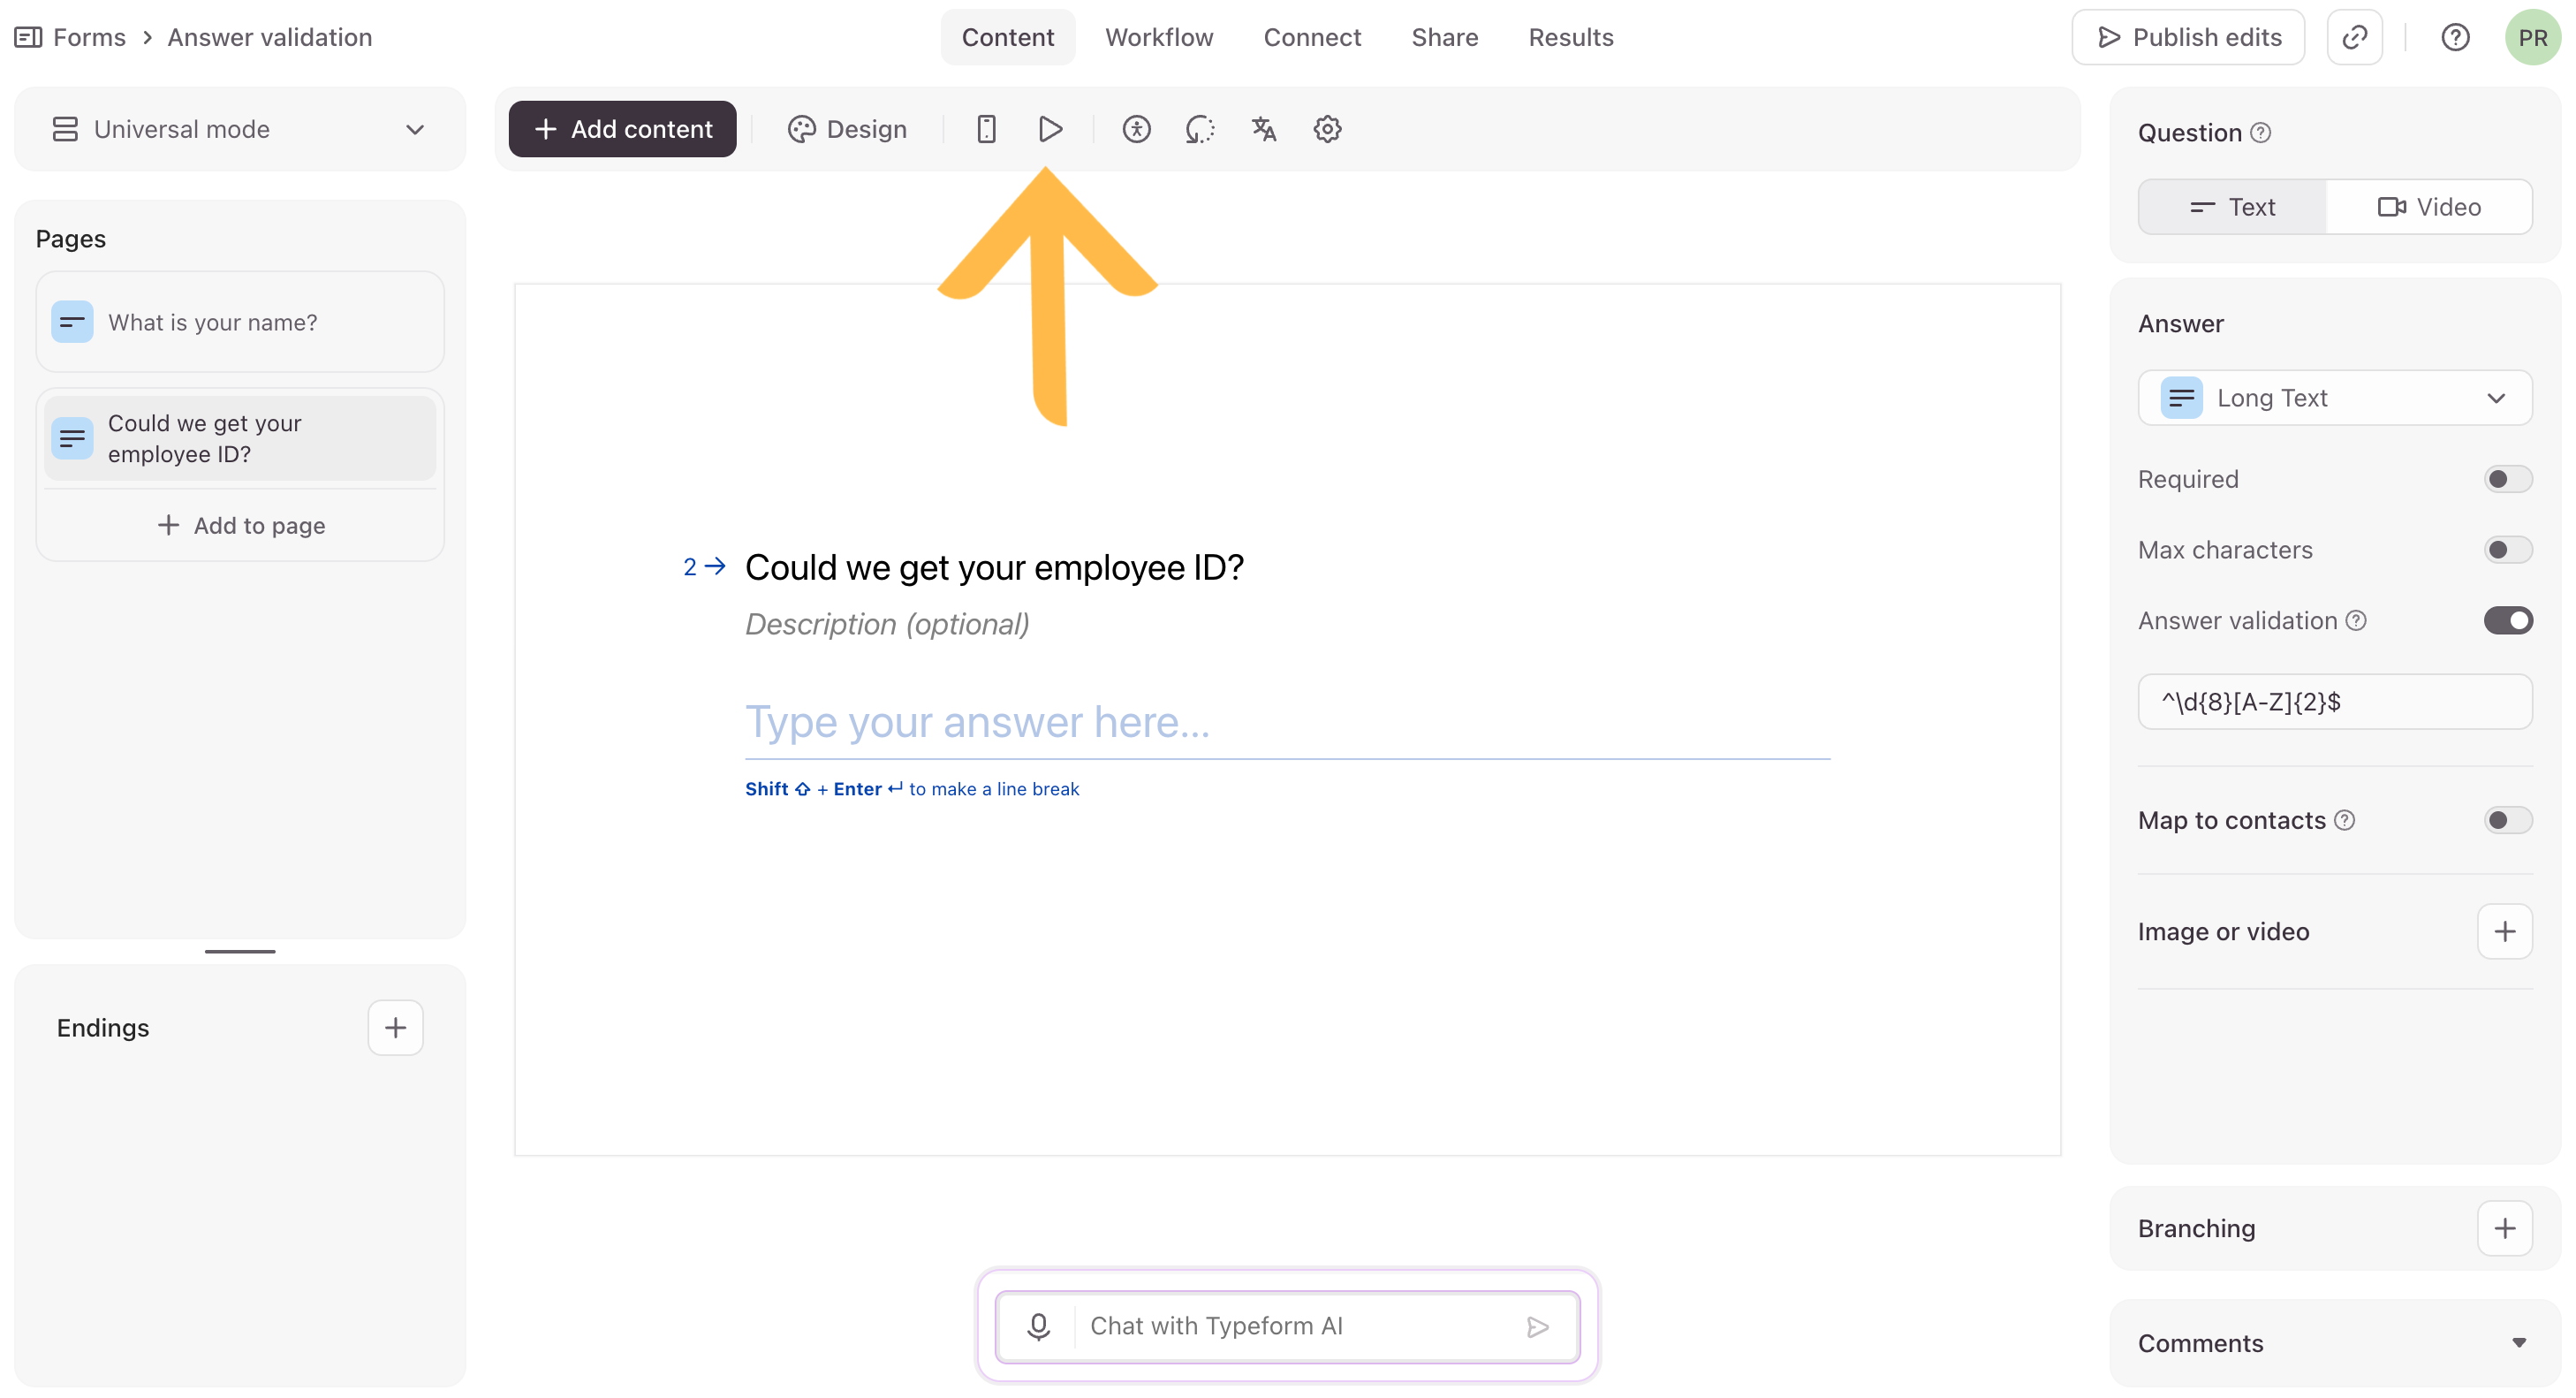Screen dimensions: 2576x1398
Task: Click the play preview icon
Action: coord(1050,129)
